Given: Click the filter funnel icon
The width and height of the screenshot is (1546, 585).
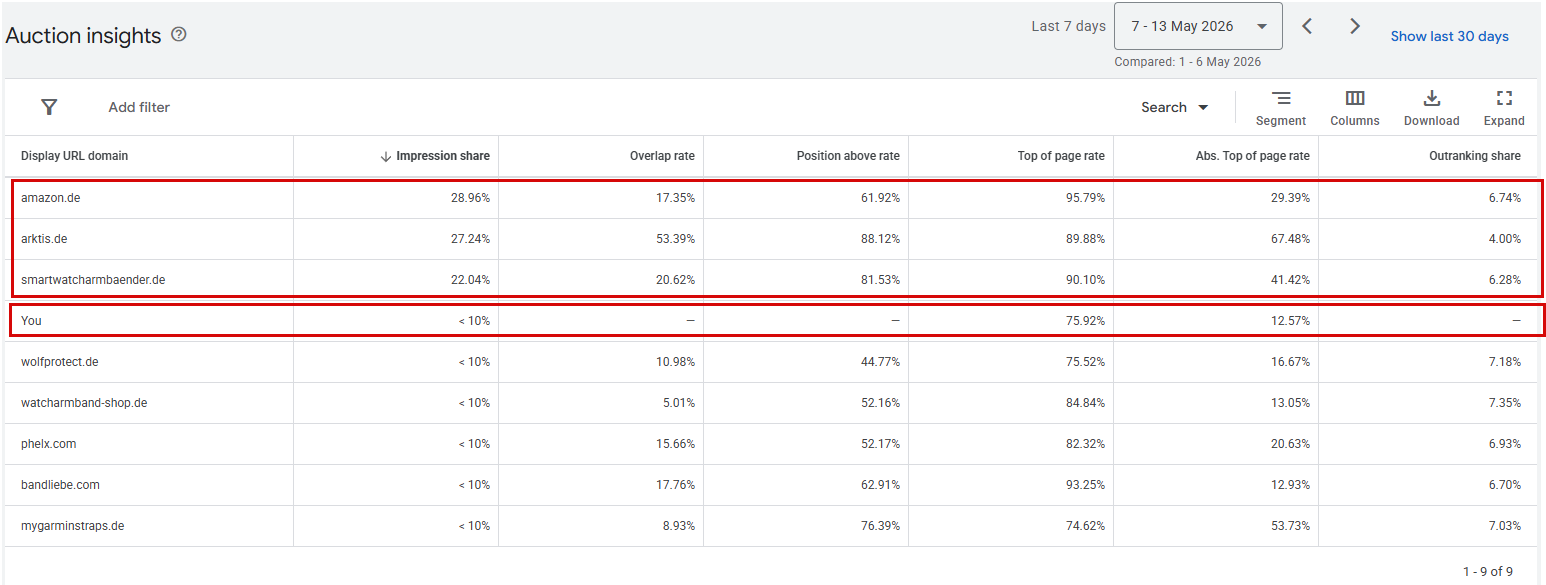Looking at the screenshot, I should point(49,107).
